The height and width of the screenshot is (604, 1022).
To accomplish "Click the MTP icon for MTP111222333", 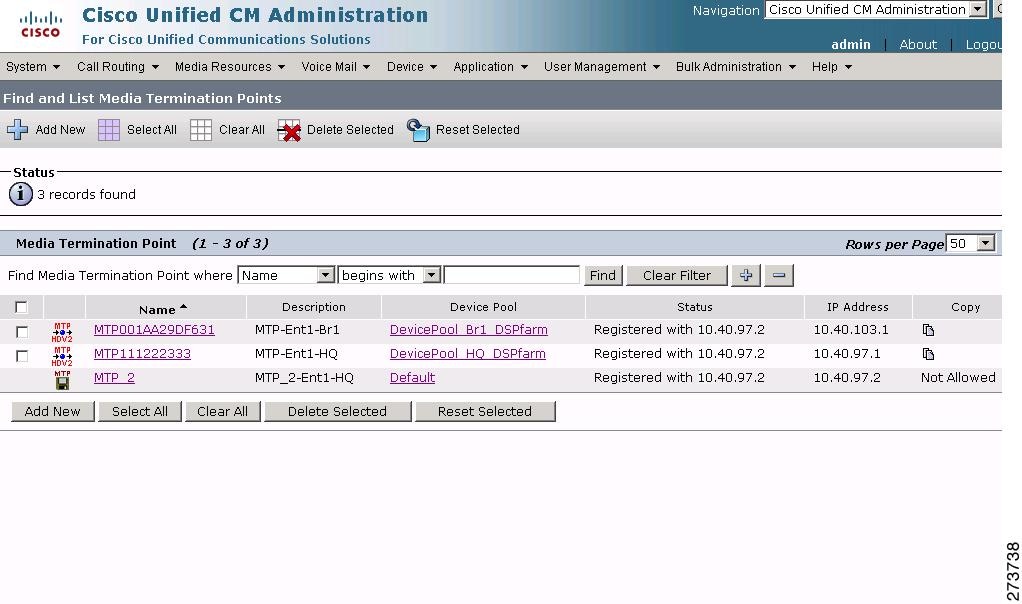I will [62, 356].
